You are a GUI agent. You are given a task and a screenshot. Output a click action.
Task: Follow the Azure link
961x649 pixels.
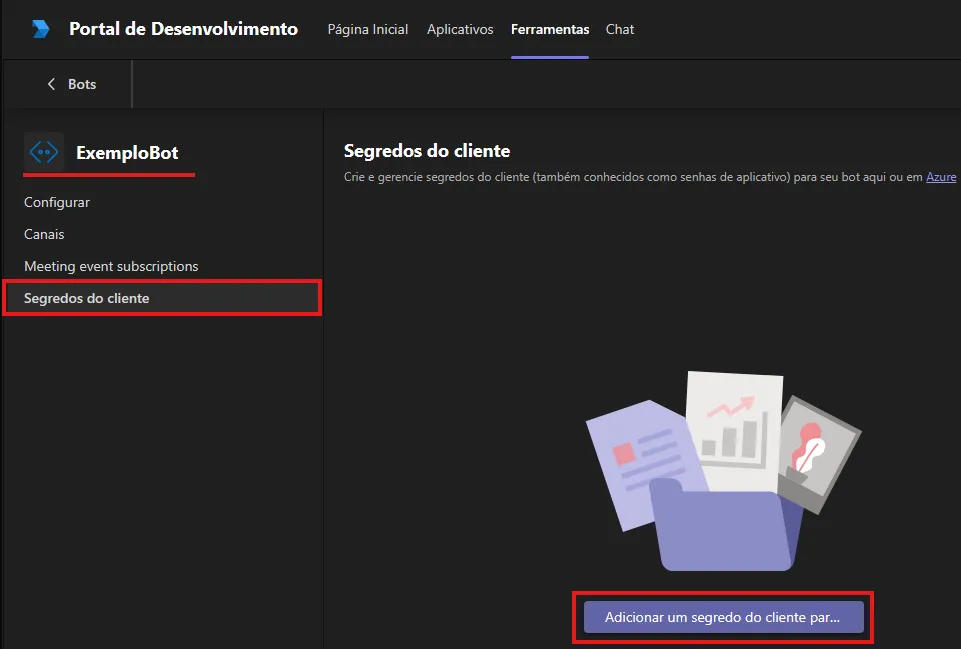coord(941,177)
